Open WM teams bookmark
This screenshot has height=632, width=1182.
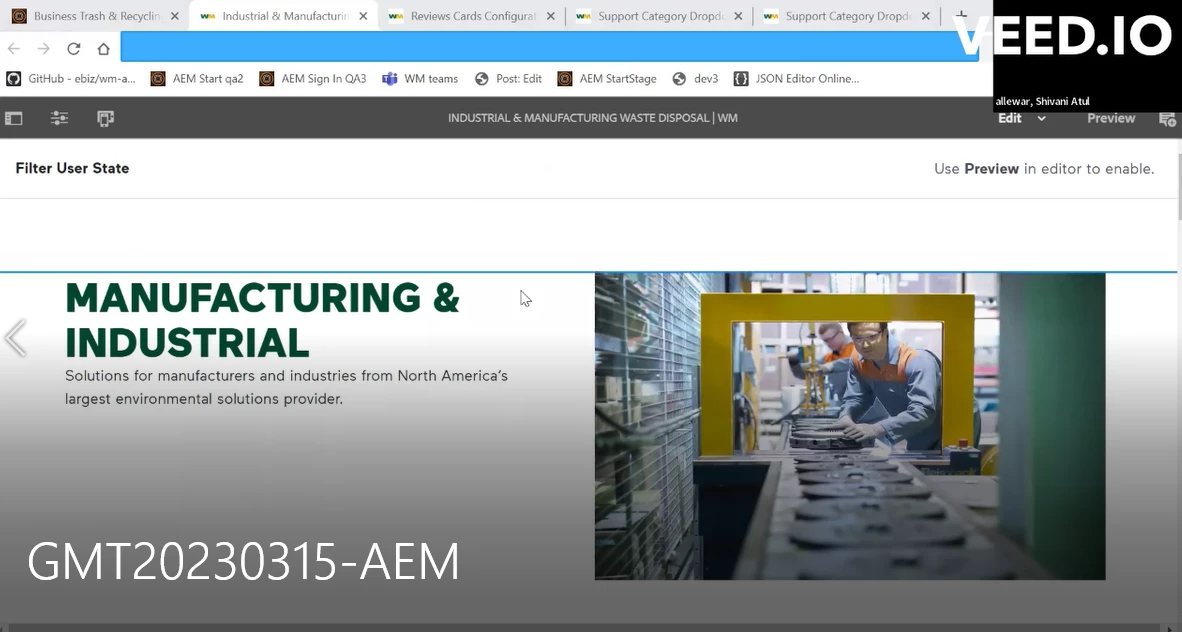point(421,78)
